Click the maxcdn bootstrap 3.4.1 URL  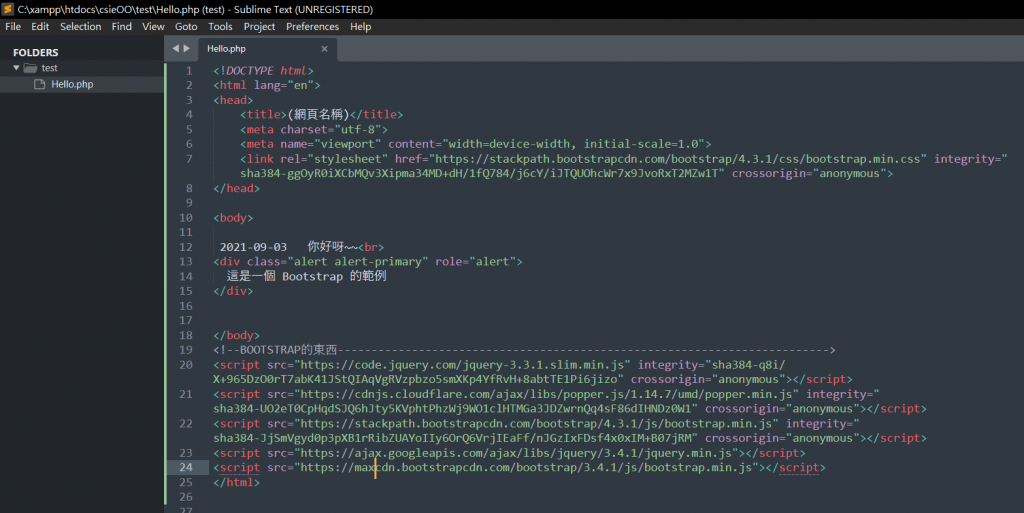526,467
